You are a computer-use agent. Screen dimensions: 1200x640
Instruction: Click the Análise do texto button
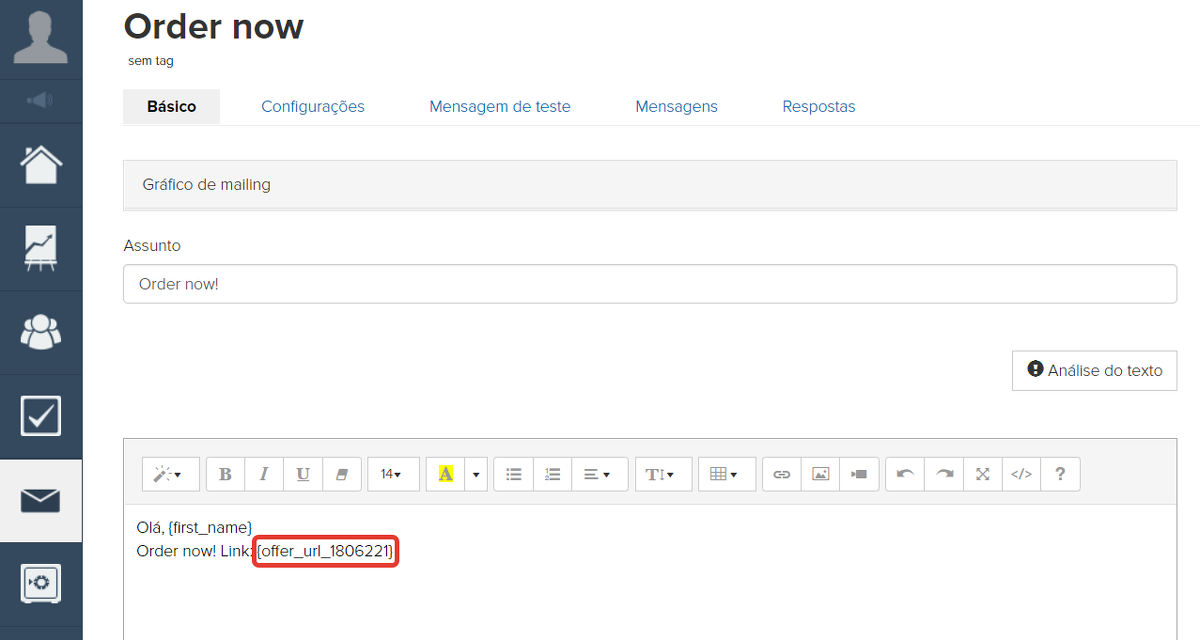1094,370
